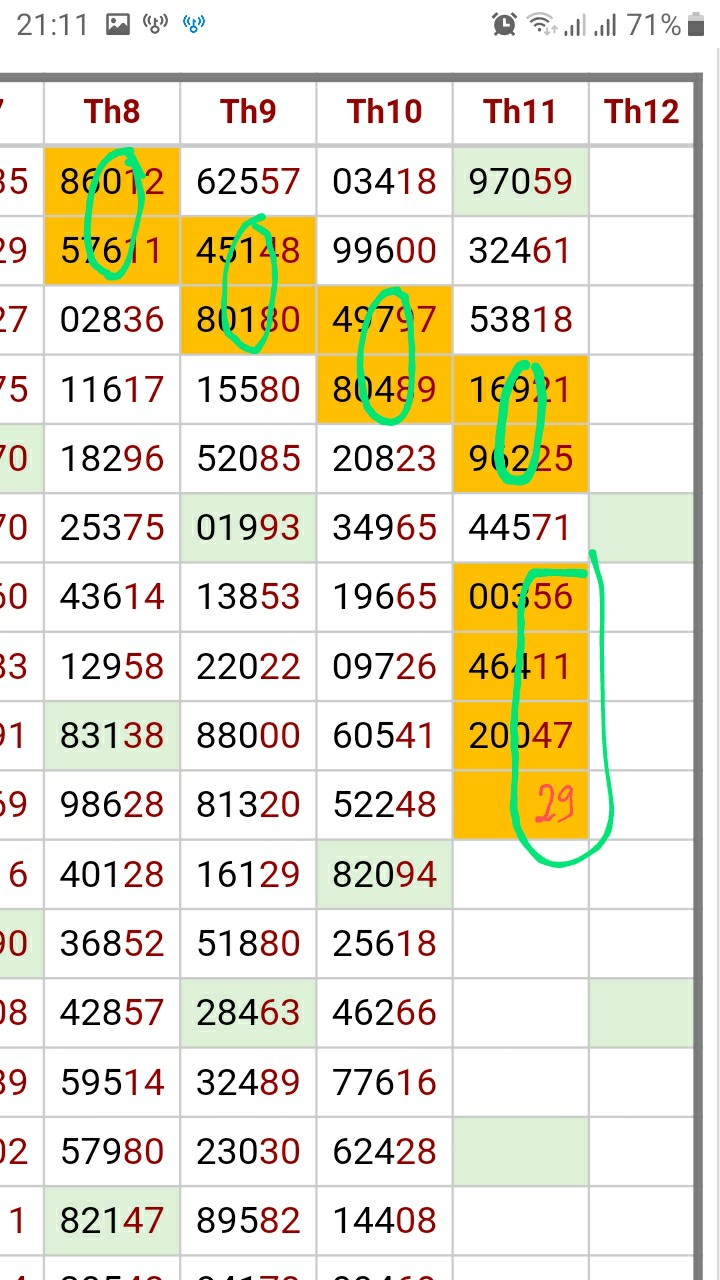
Task: Select the Th9 column header
Action: [x=248, y=112]
